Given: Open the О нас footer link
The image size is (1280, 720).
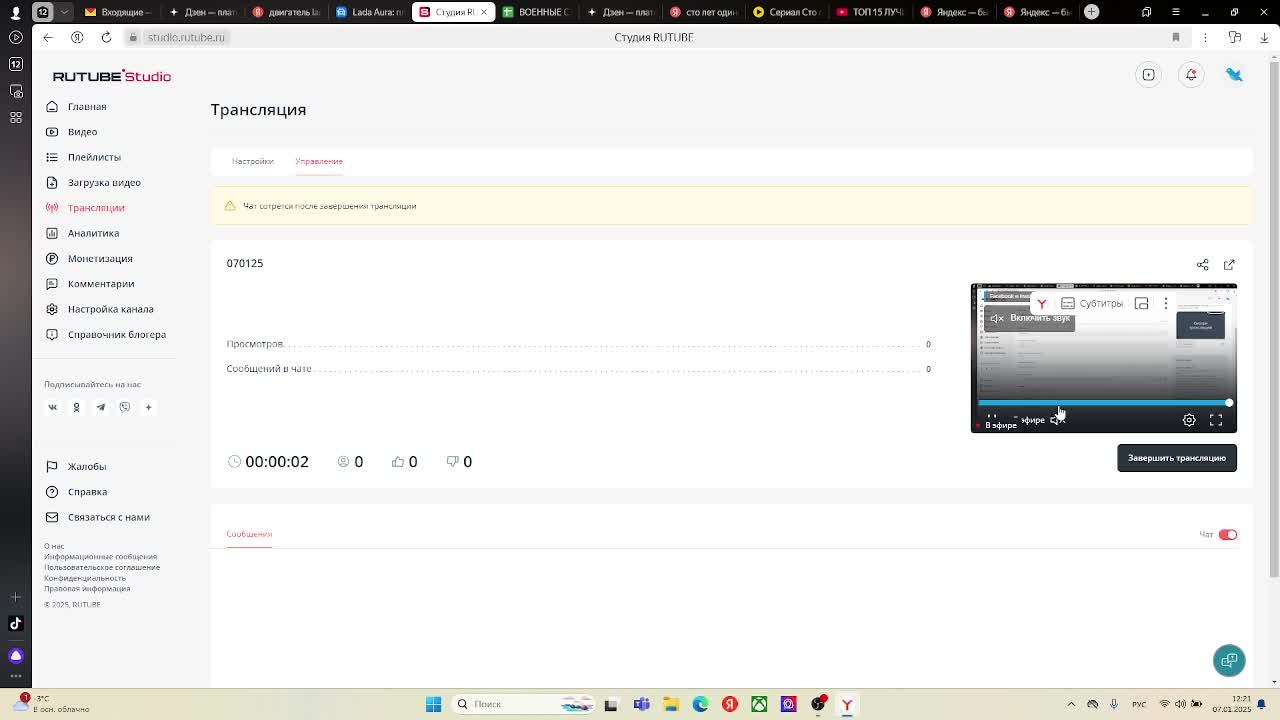Looking at the screenshot, I should click(x=54, y=546).
